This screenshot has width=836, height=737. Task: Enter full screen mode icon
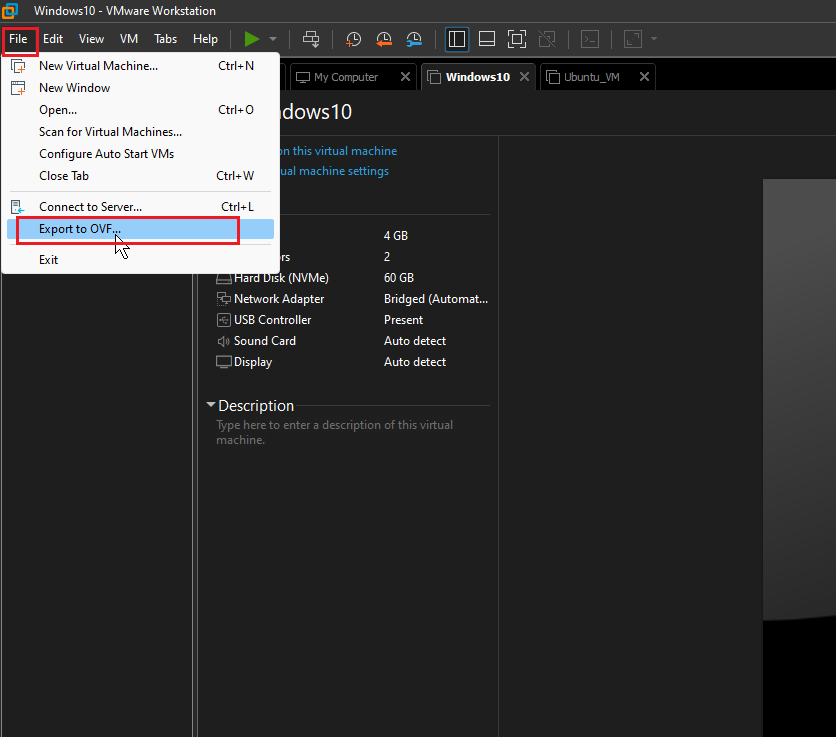pos(517,39)
